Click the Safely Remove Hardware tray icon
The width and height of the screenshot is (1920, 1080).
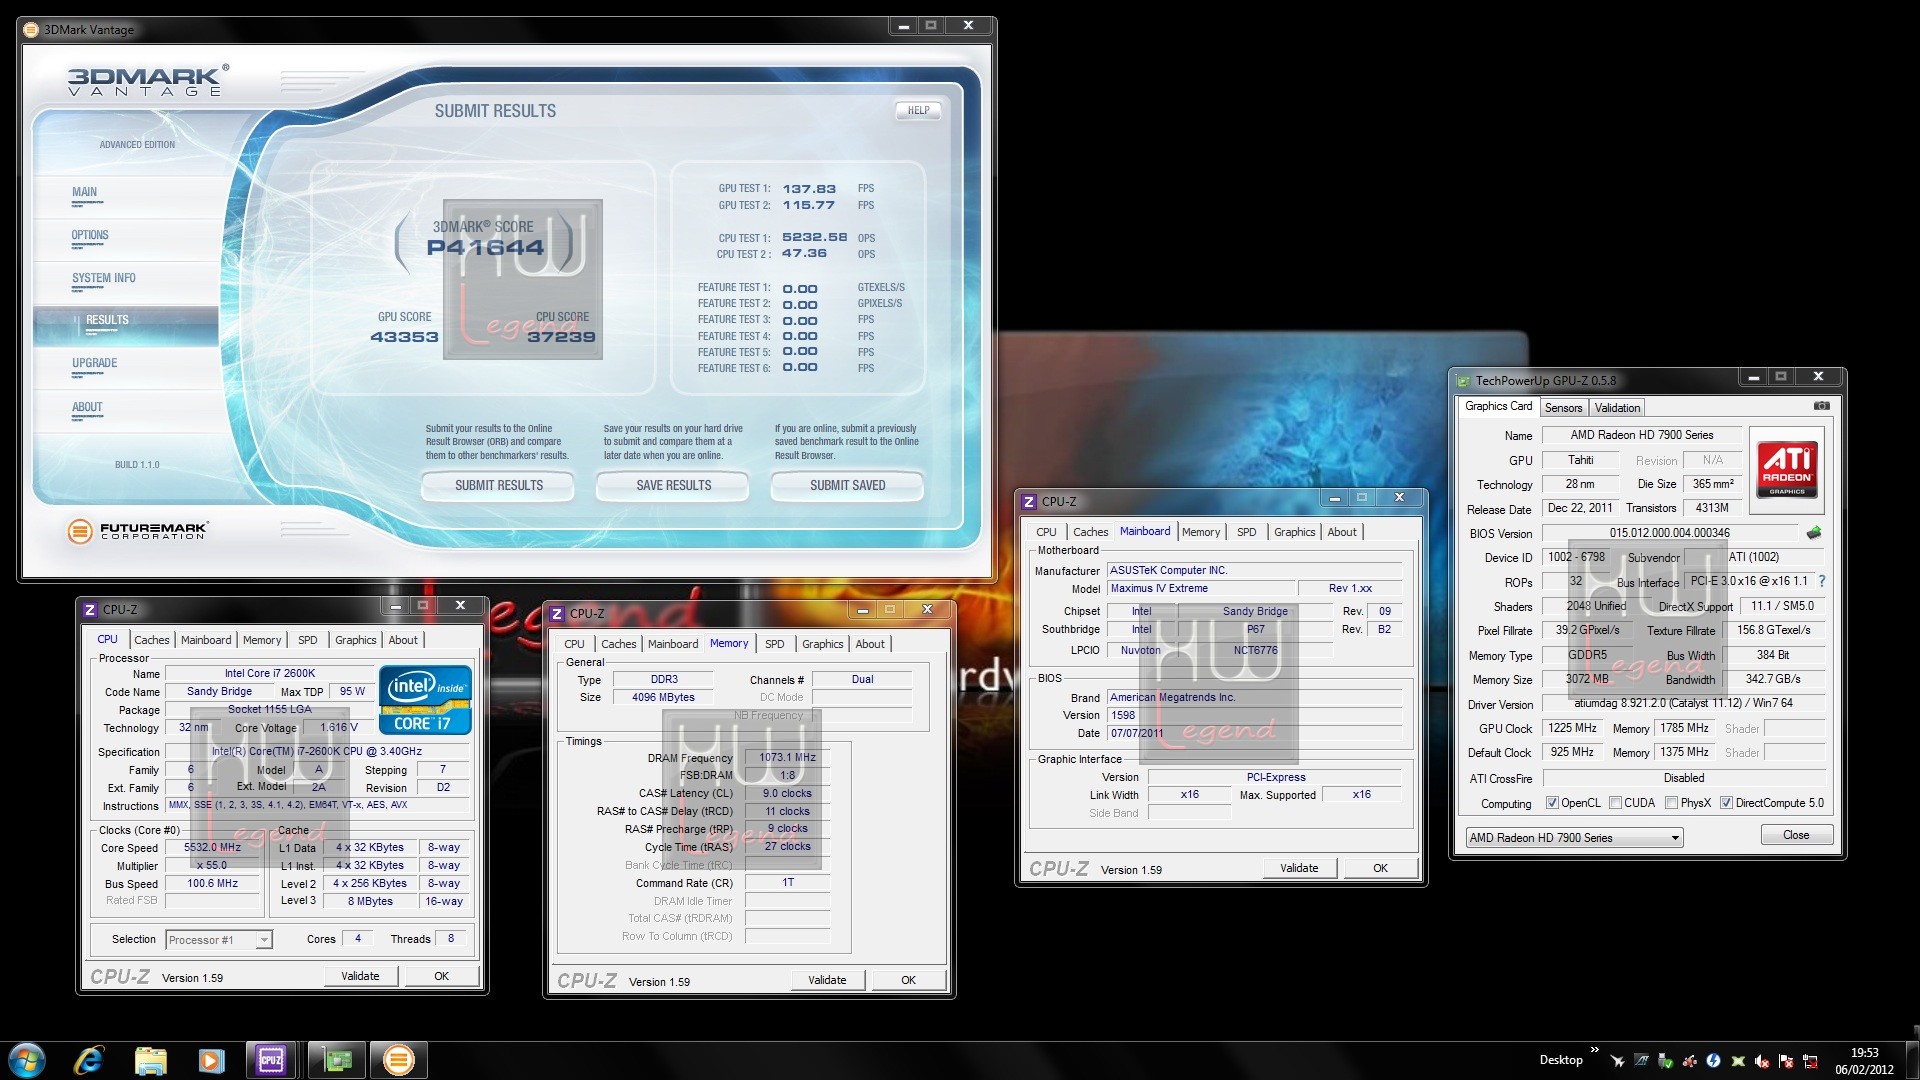(x=1665, y=1060)
